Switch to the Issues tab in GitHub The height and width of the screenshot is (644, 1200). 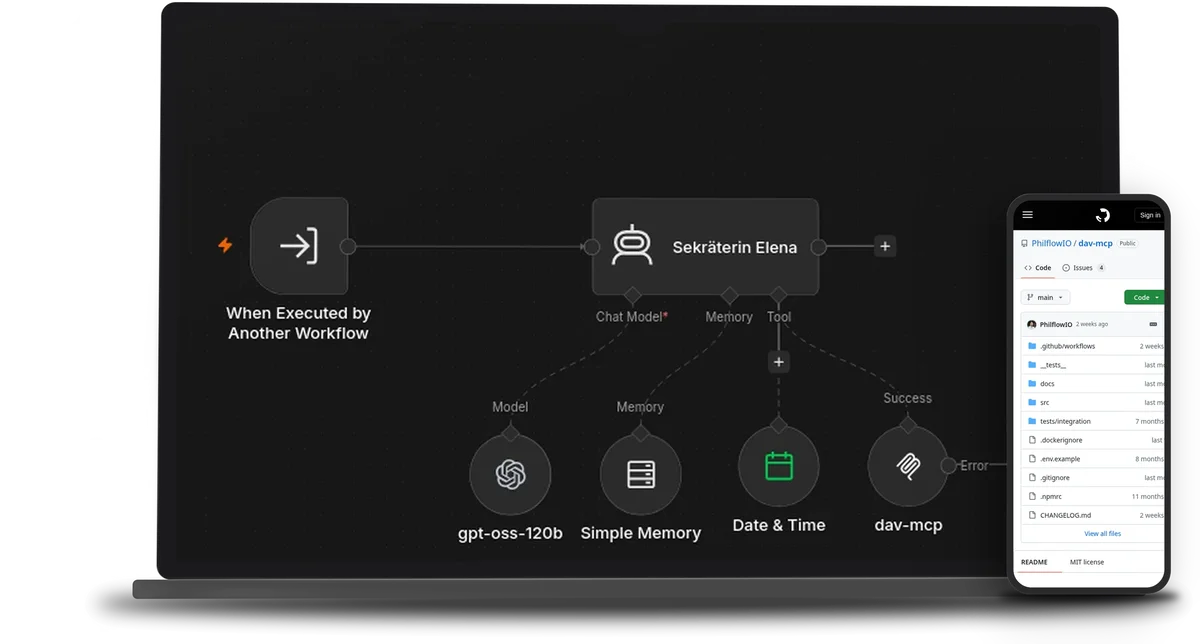click(1083, 268)
